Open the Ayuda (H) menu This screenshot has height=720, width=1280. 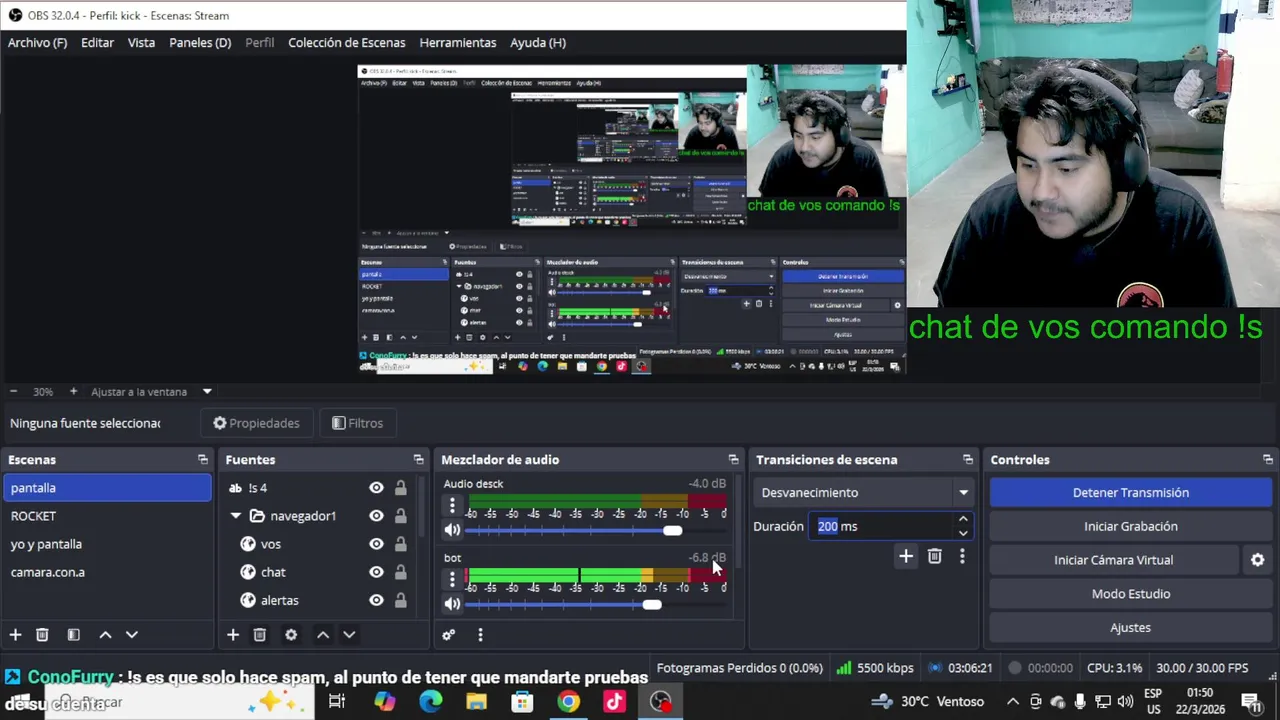pos(538,43)
